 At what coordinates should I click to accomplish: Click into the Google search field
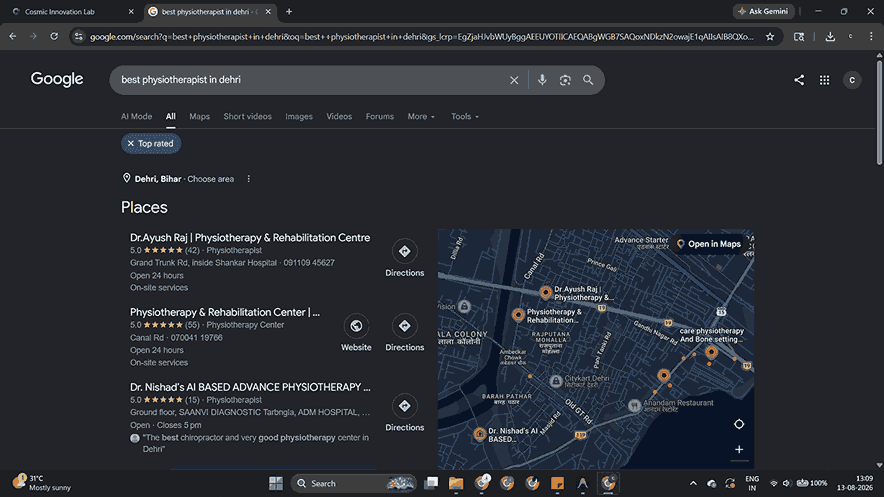coord(310,80)
